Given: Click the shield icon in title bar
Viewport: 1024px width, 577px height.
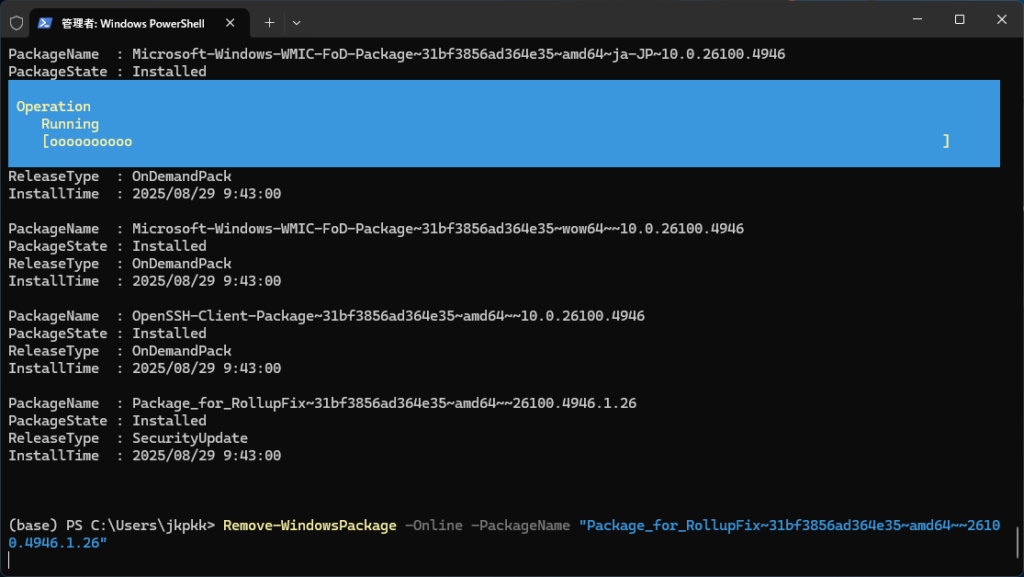Looking at the screenshot, I should (x=16, y=23).
